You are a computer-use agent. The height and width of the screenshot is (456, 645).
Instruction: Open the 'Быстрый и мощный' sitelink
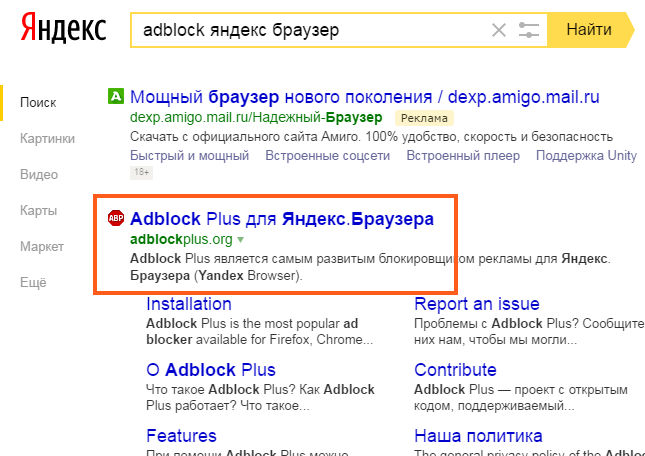click(x=190, y=156)
